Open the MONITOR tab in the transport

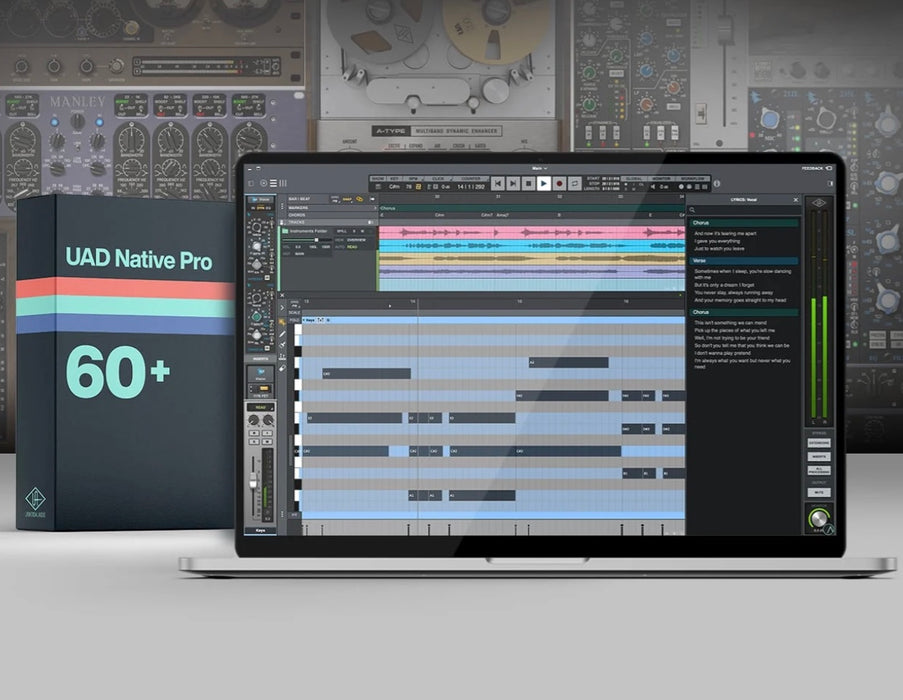click(661, 178)
